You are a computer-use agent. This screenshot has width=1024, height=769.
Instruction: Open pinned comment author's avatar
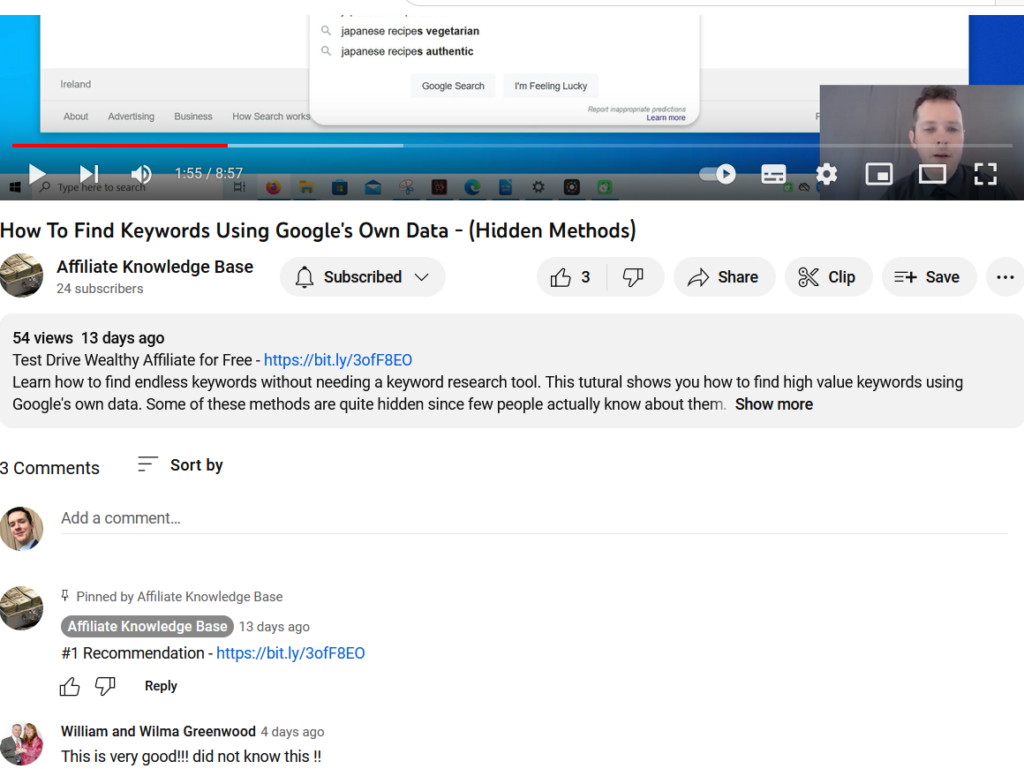pos(22,608)
